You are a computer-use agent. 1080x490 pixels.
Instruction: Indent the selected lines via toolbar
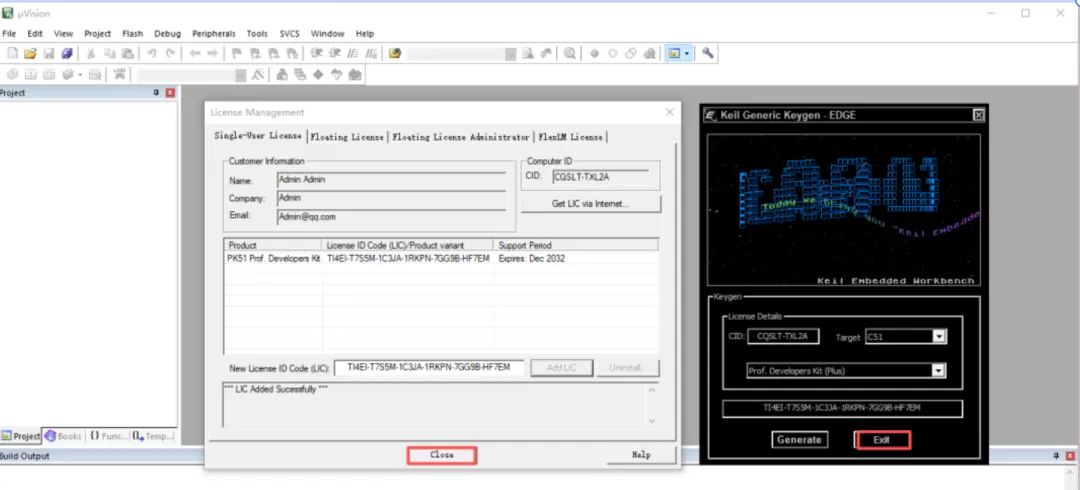pyautogui.click(x=316, y=53)
